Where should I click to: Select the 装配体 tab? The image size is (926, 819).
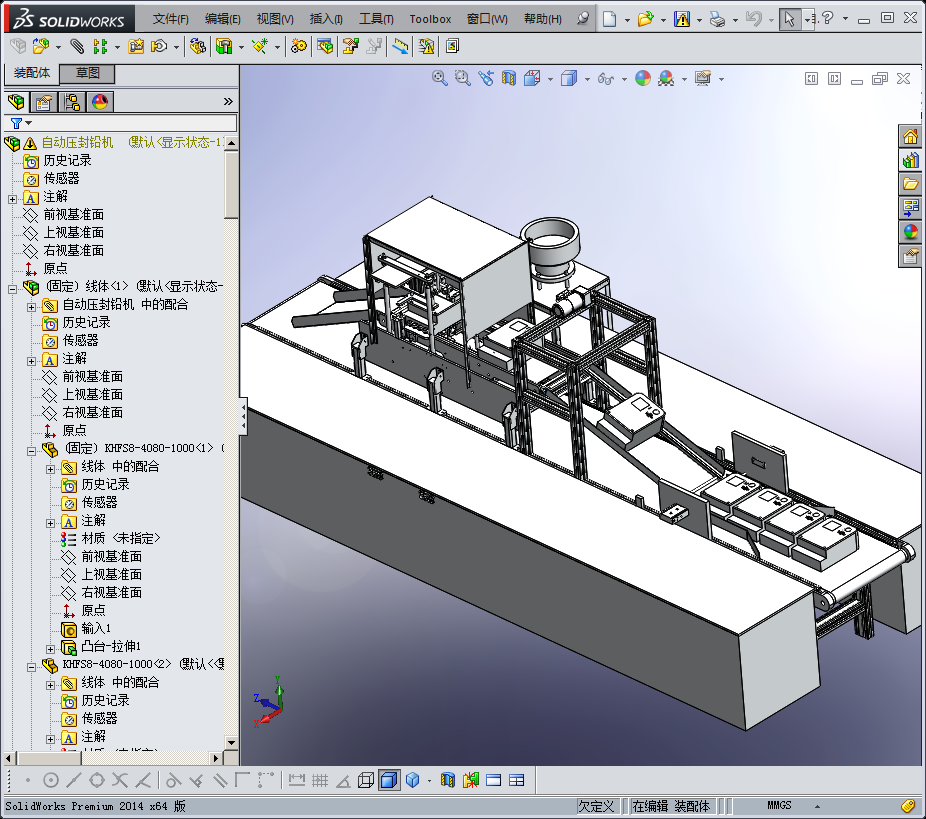click(x=32, y=73)
